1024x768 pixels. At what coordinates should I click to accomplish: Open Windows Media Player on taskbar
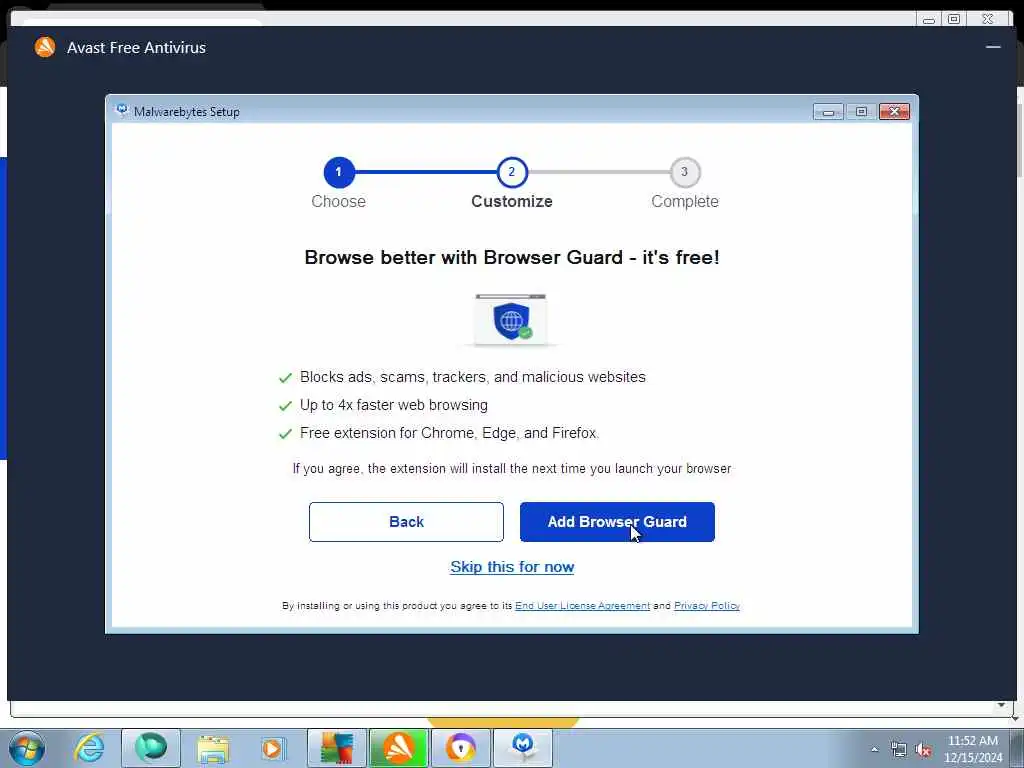[x=272, y=748]
